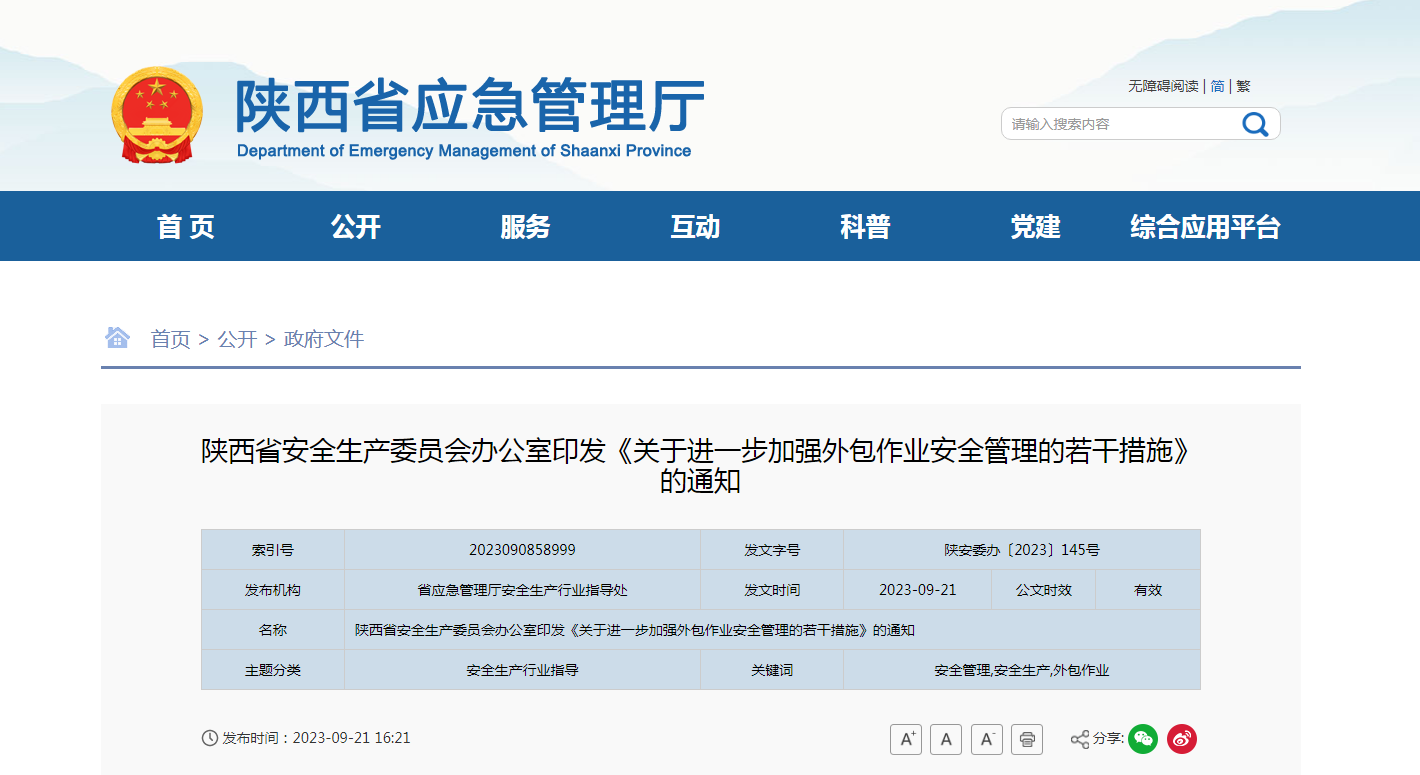This screenshot has height=775, width=1420.
Task: Switch to Traditional Chinese with 繁
Action: (x=1243, y=86)
